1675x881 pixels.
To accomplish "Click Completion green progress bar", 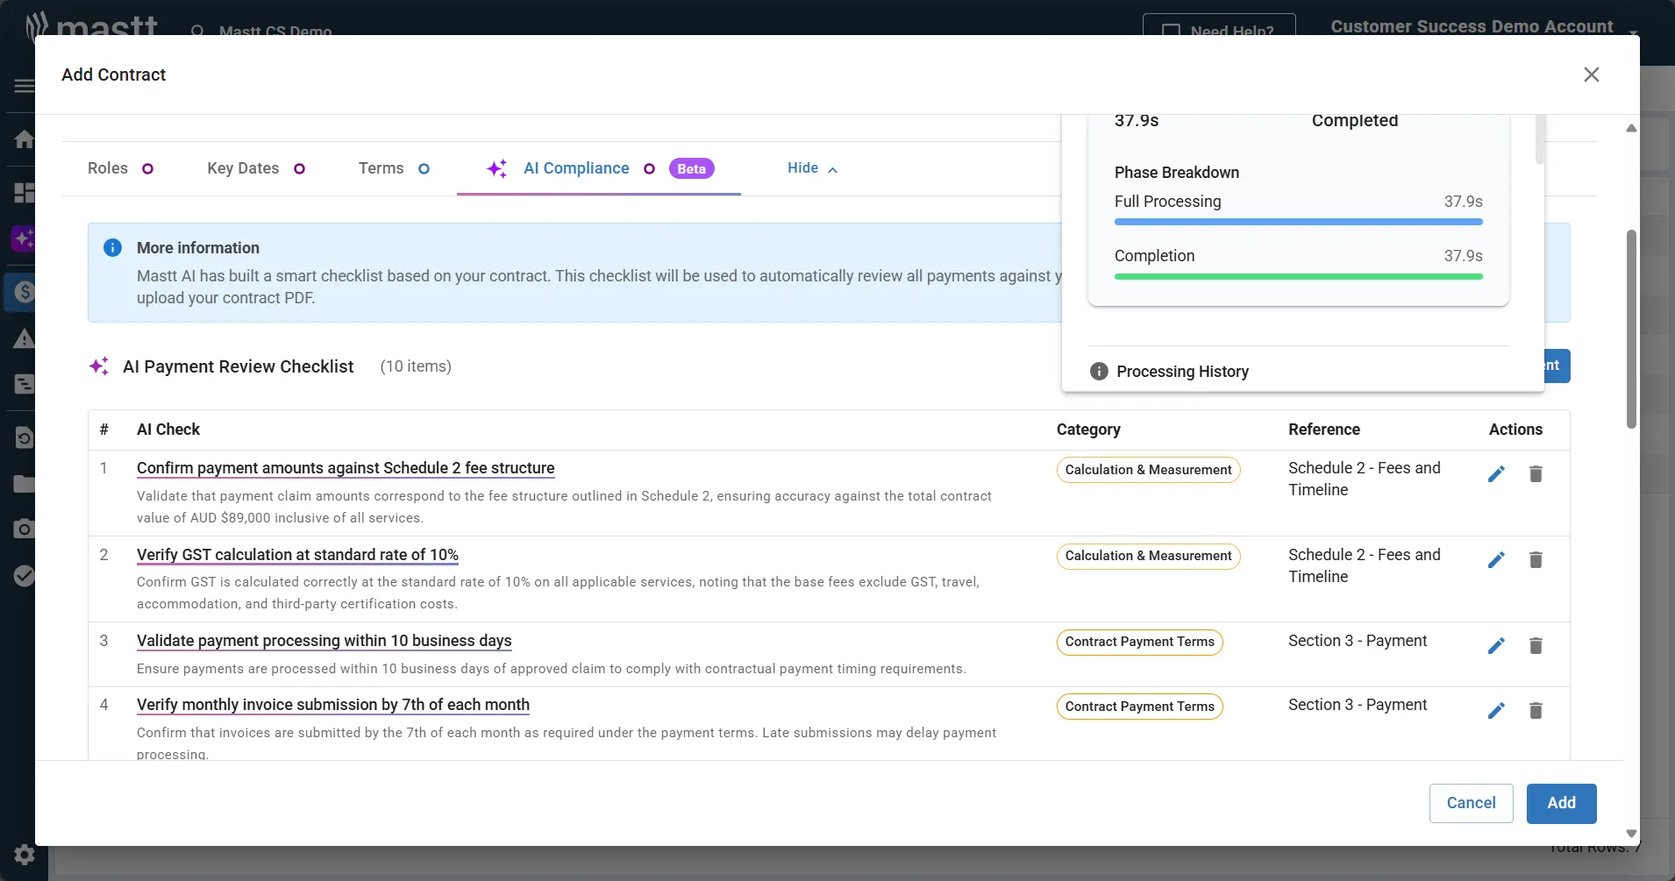I will [1298, 276].
